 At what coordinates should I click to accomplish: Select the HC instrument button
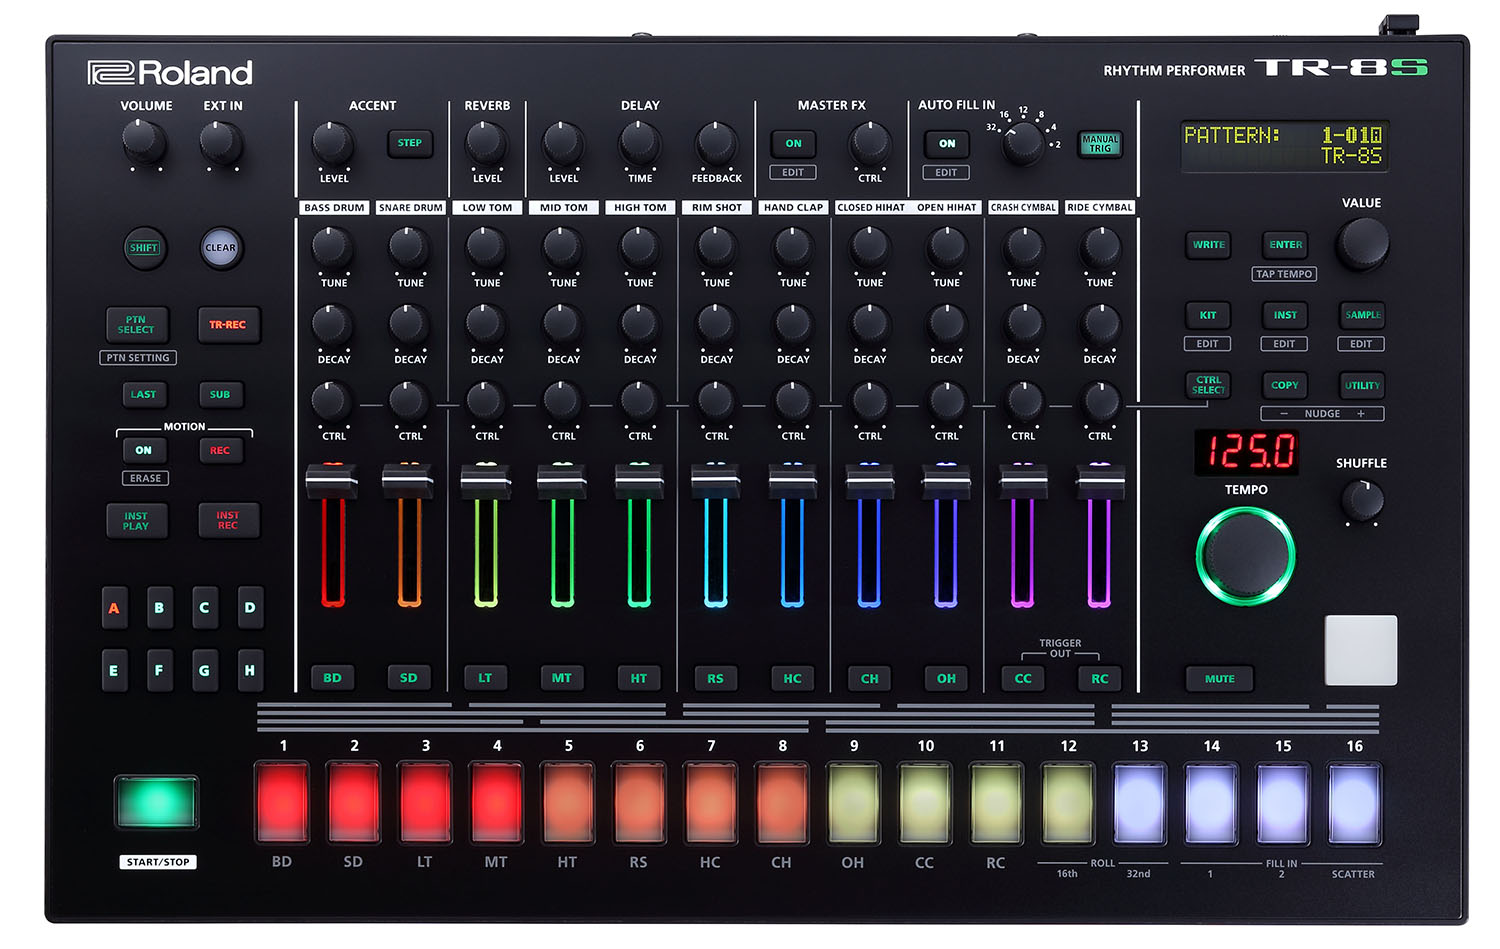(793, 678)
